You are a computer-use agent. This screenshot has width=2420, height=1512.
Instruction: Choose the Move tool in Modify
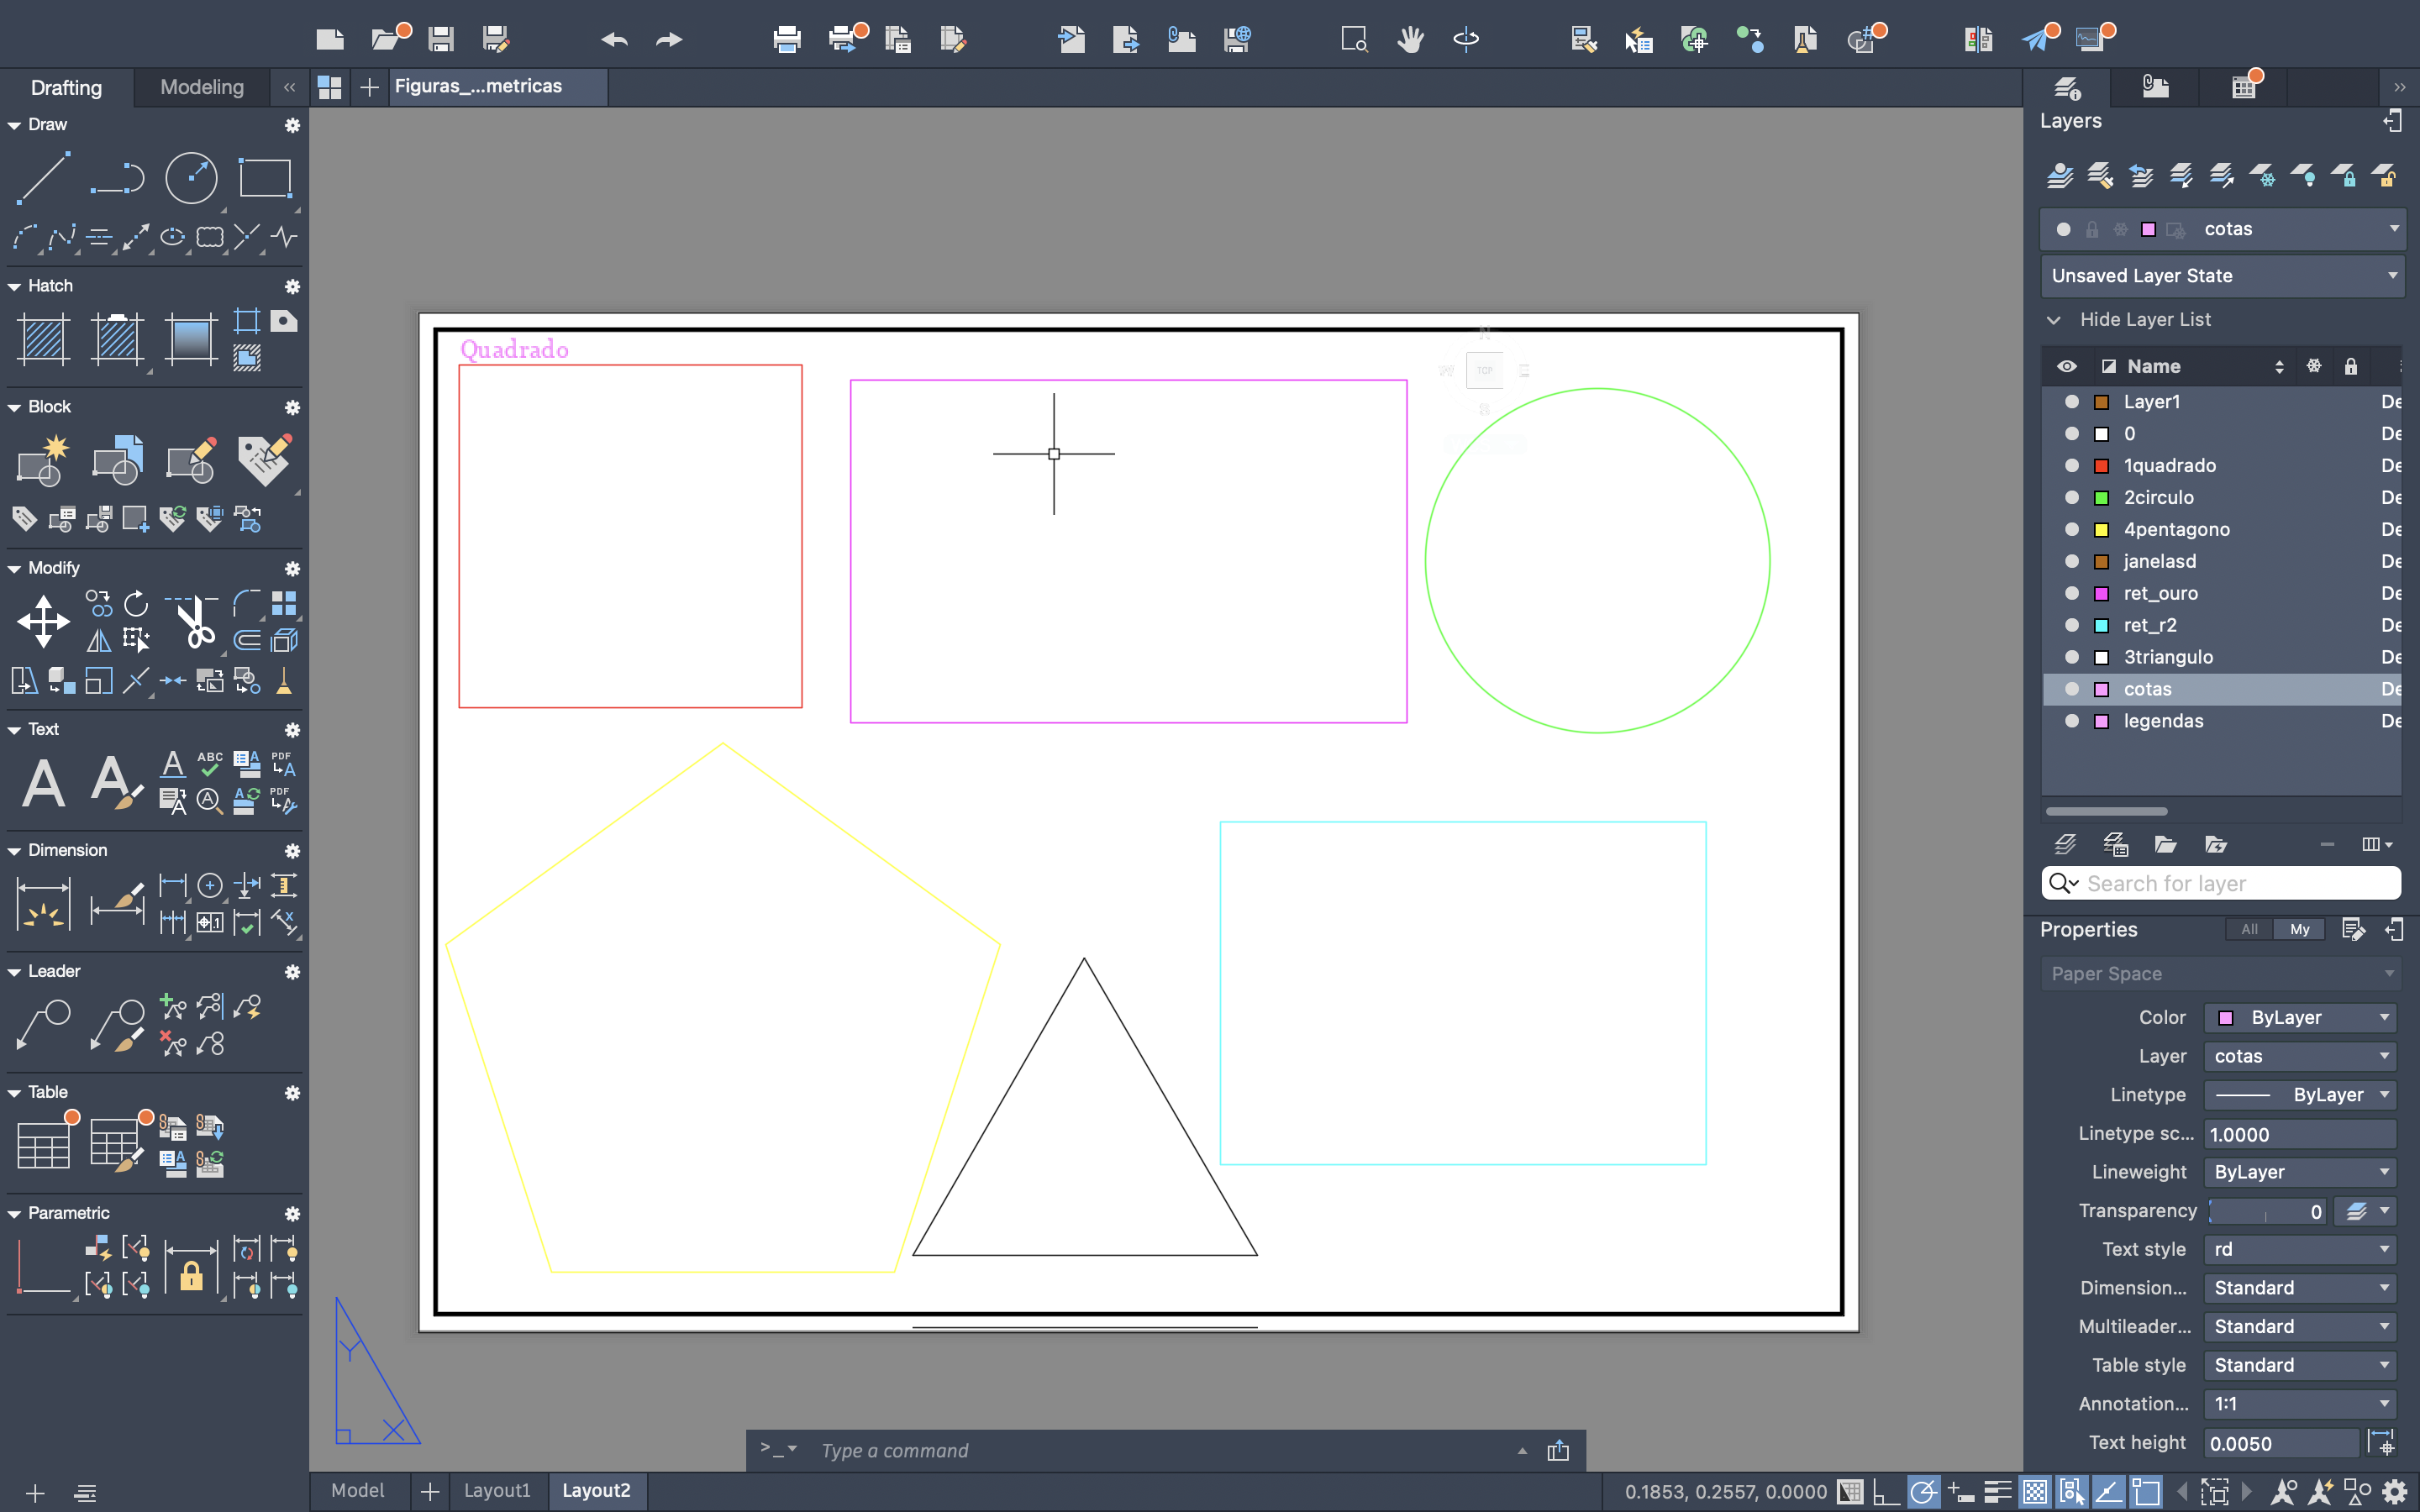point(43,621)
